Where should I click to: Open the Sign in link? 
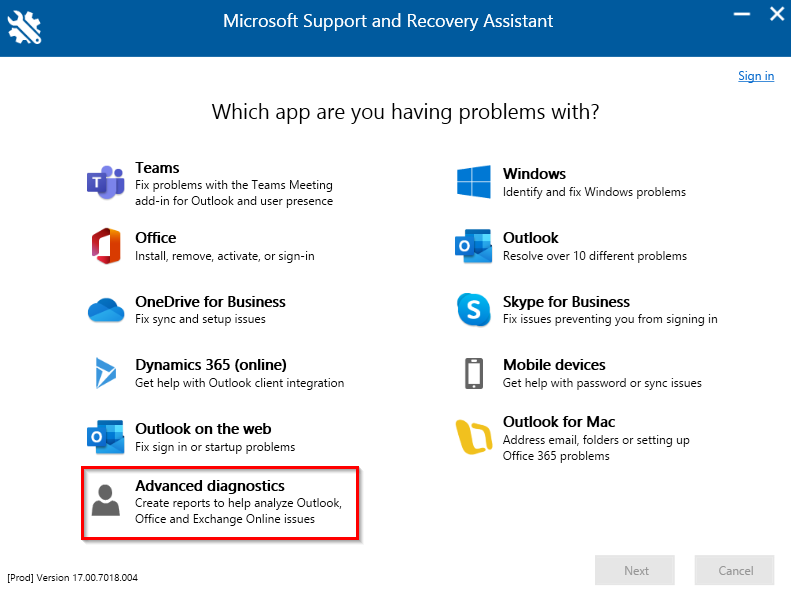click(x=756, y=76)
